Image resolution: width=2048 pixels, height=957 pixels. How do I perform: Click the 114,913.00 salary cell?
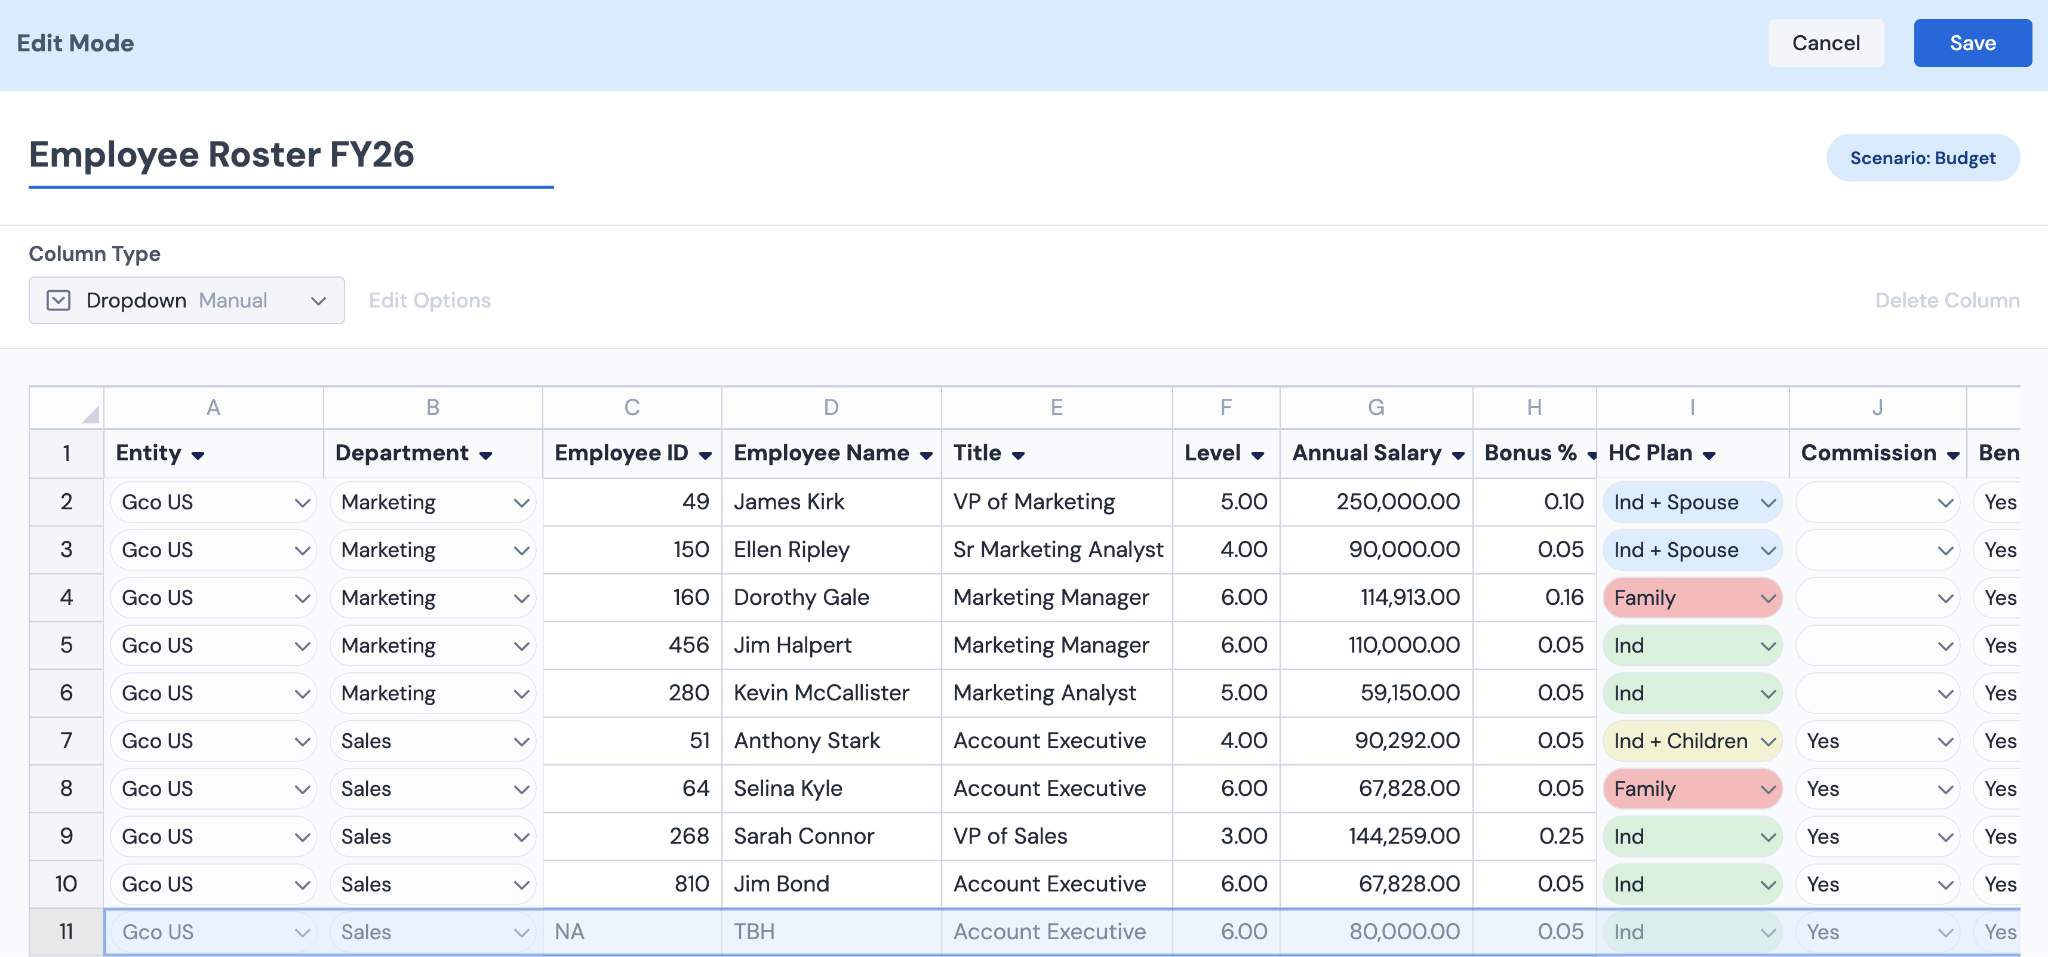(x=1376, y=598)
